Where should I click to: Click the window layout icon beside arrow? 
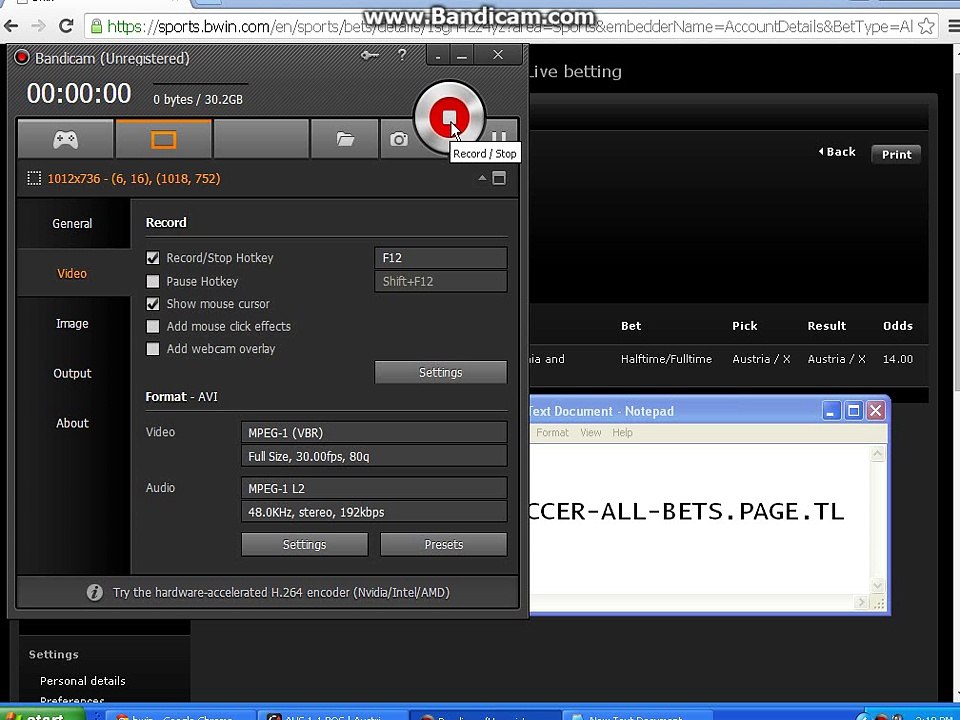coord(499,178)
